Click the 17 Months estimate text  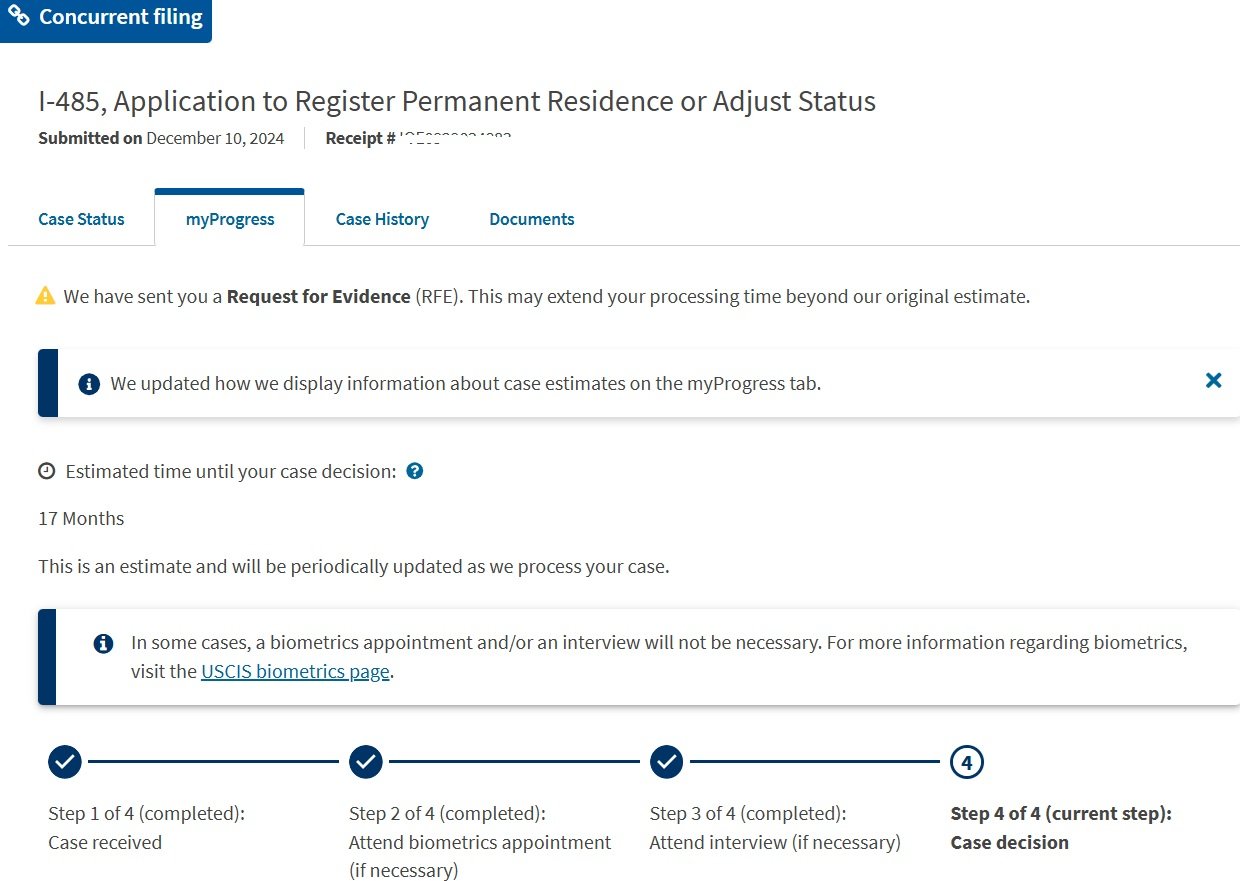click(x=81, y=518)
